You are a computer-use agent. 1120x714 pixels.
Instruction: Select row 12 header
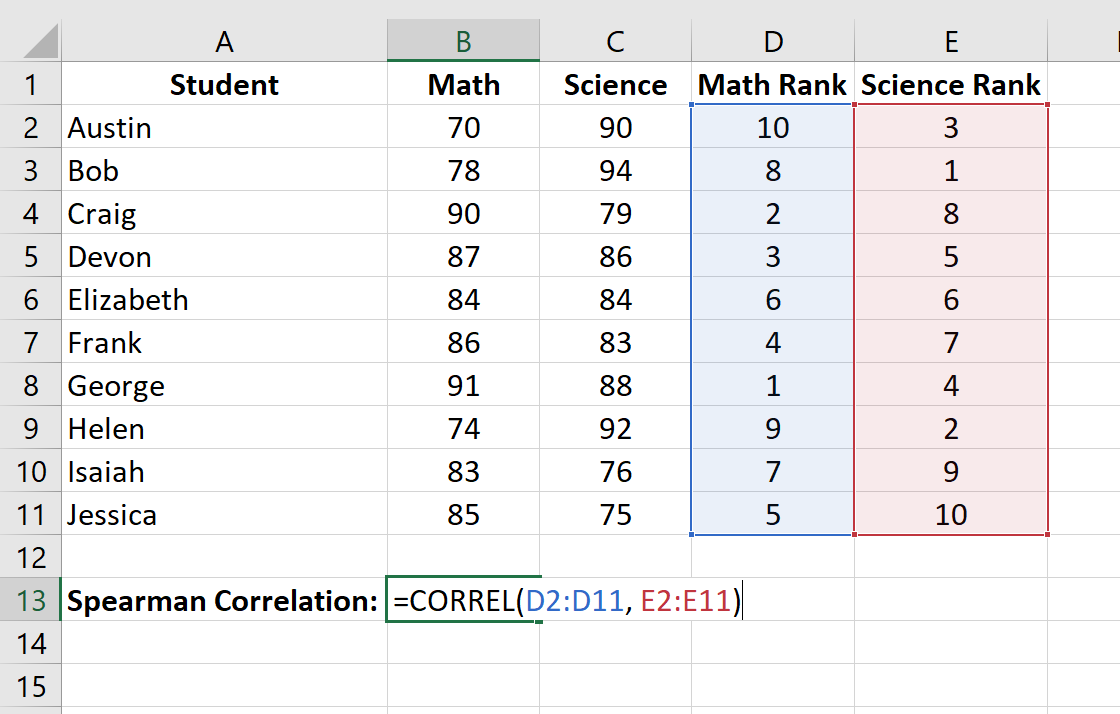(31, 557)
